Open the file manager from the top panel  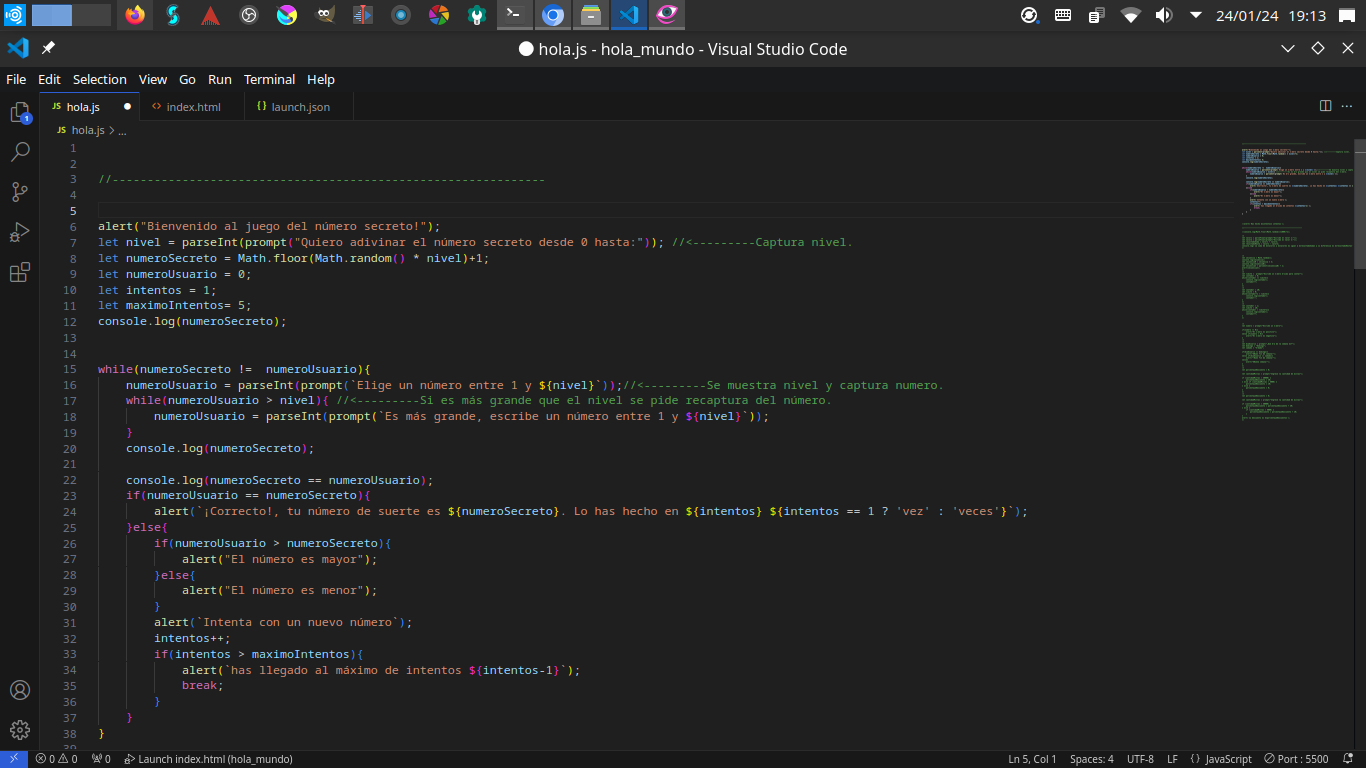click(591, 15)
